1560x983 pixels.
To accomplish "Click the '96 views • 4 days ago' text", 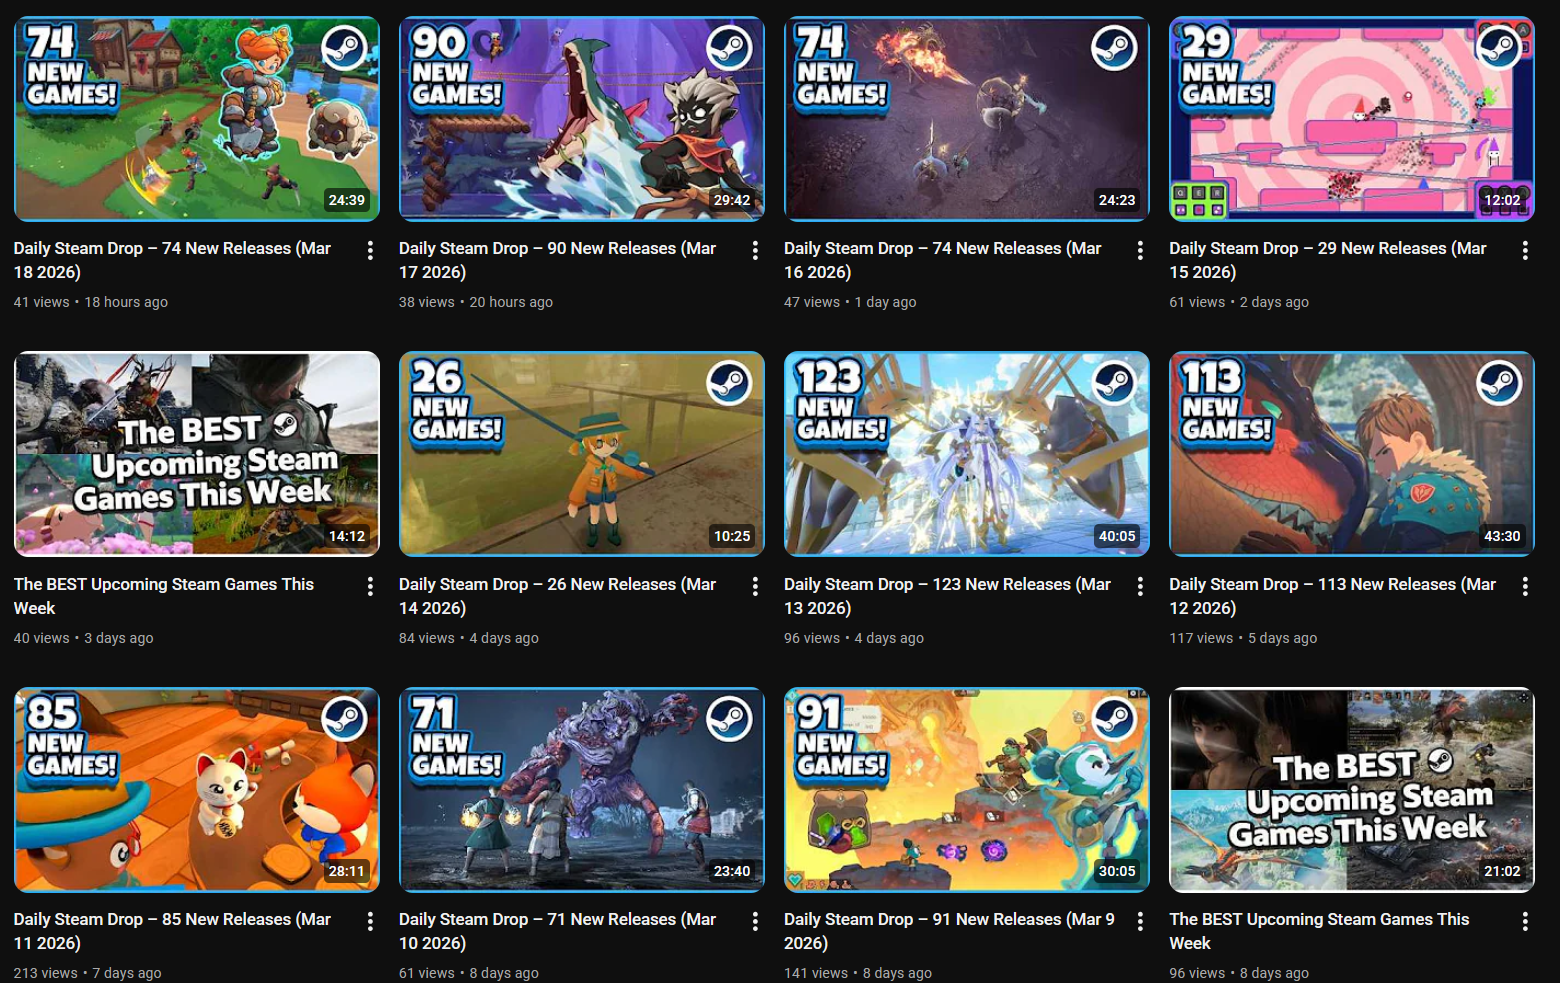I will pos(854,638).
